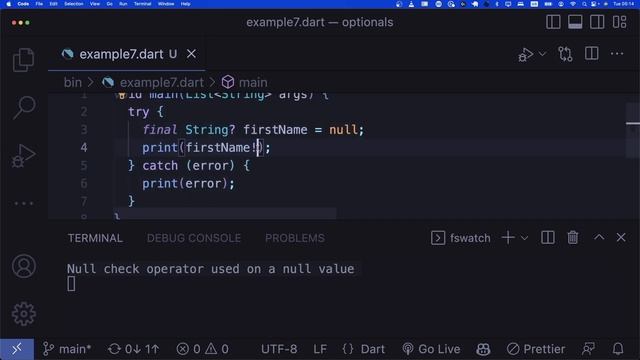Click the null check error terminal output
This screenshot has width=640, height=360.
[x=211, y=269]
